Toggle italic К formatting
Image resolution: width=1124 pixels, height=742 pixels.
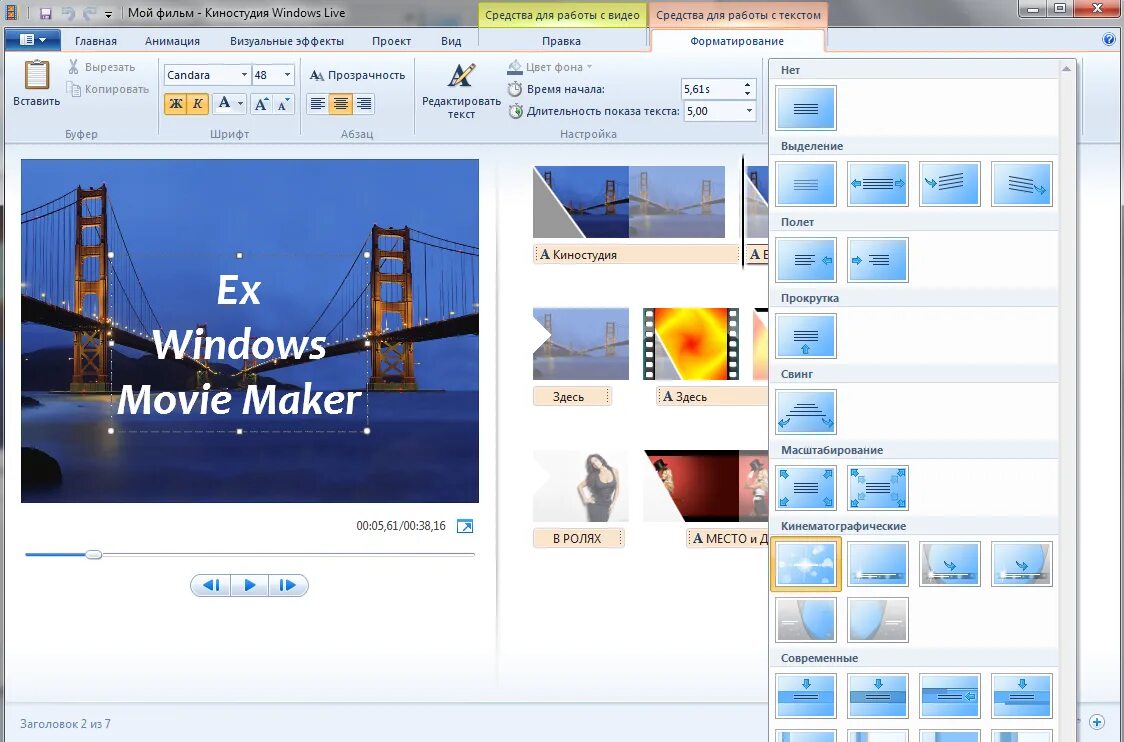[x=198, y=104]
